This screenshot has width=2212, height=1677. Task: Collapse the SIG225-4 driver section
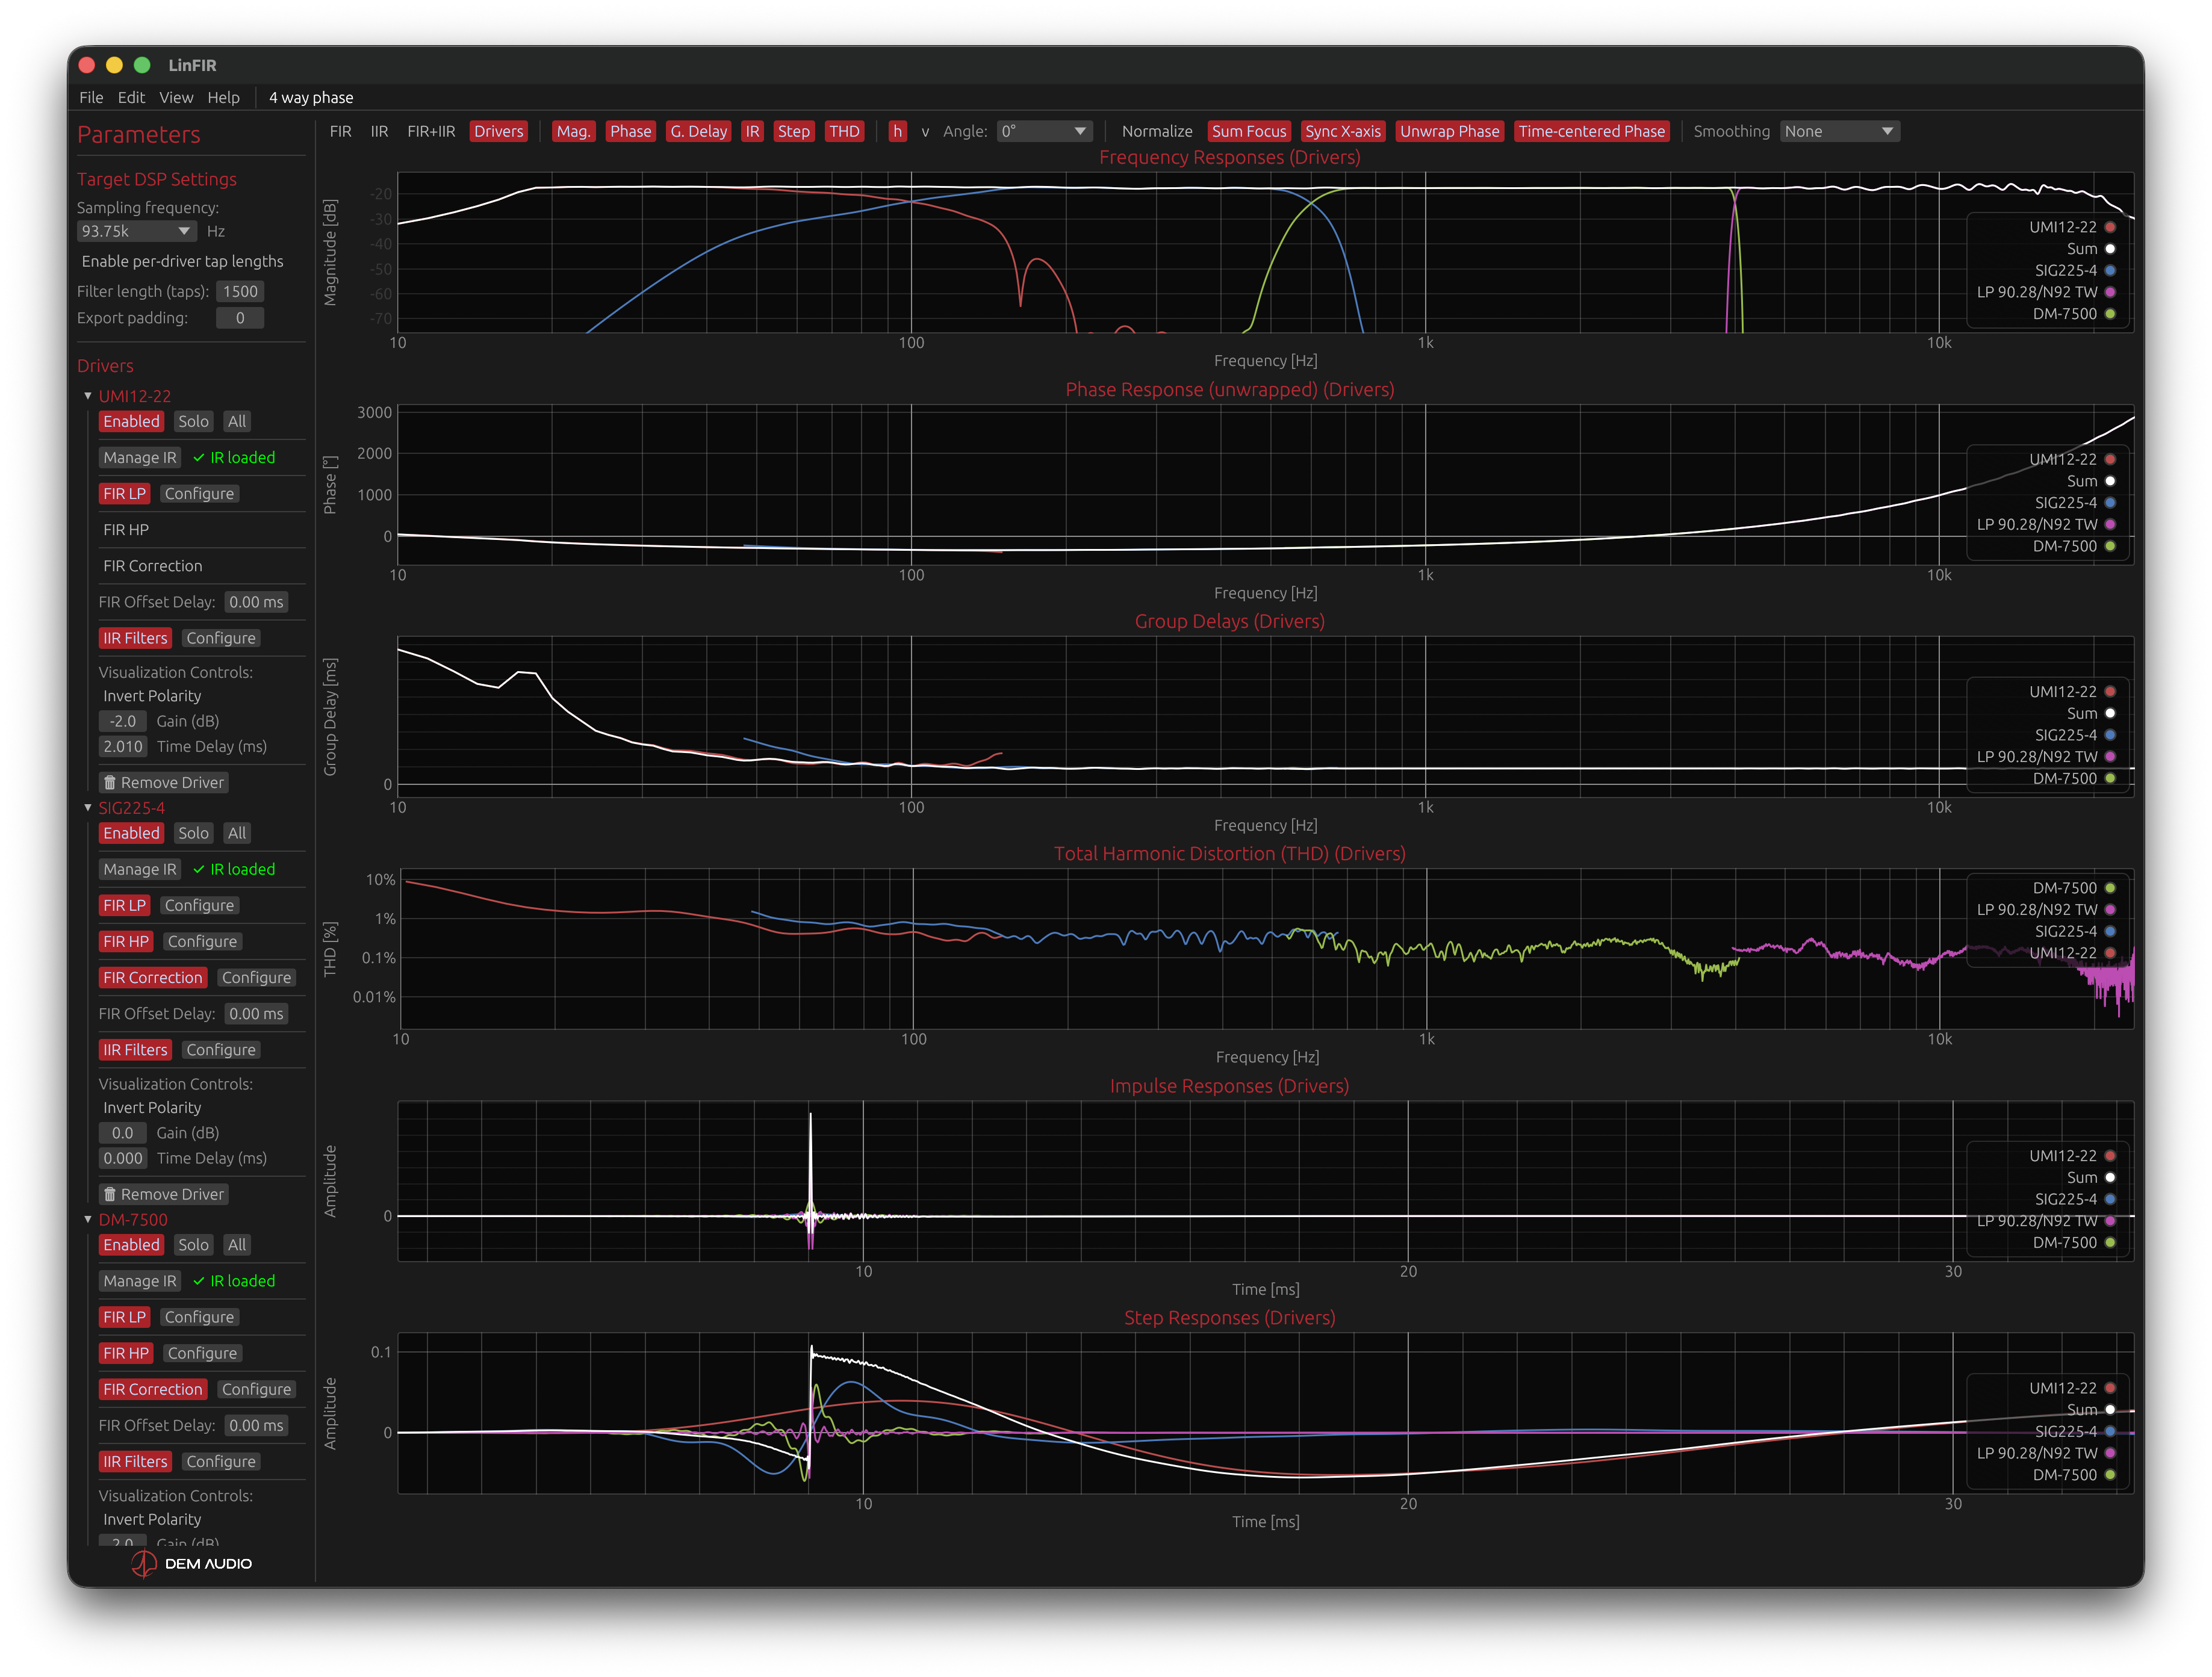point(88,808)
